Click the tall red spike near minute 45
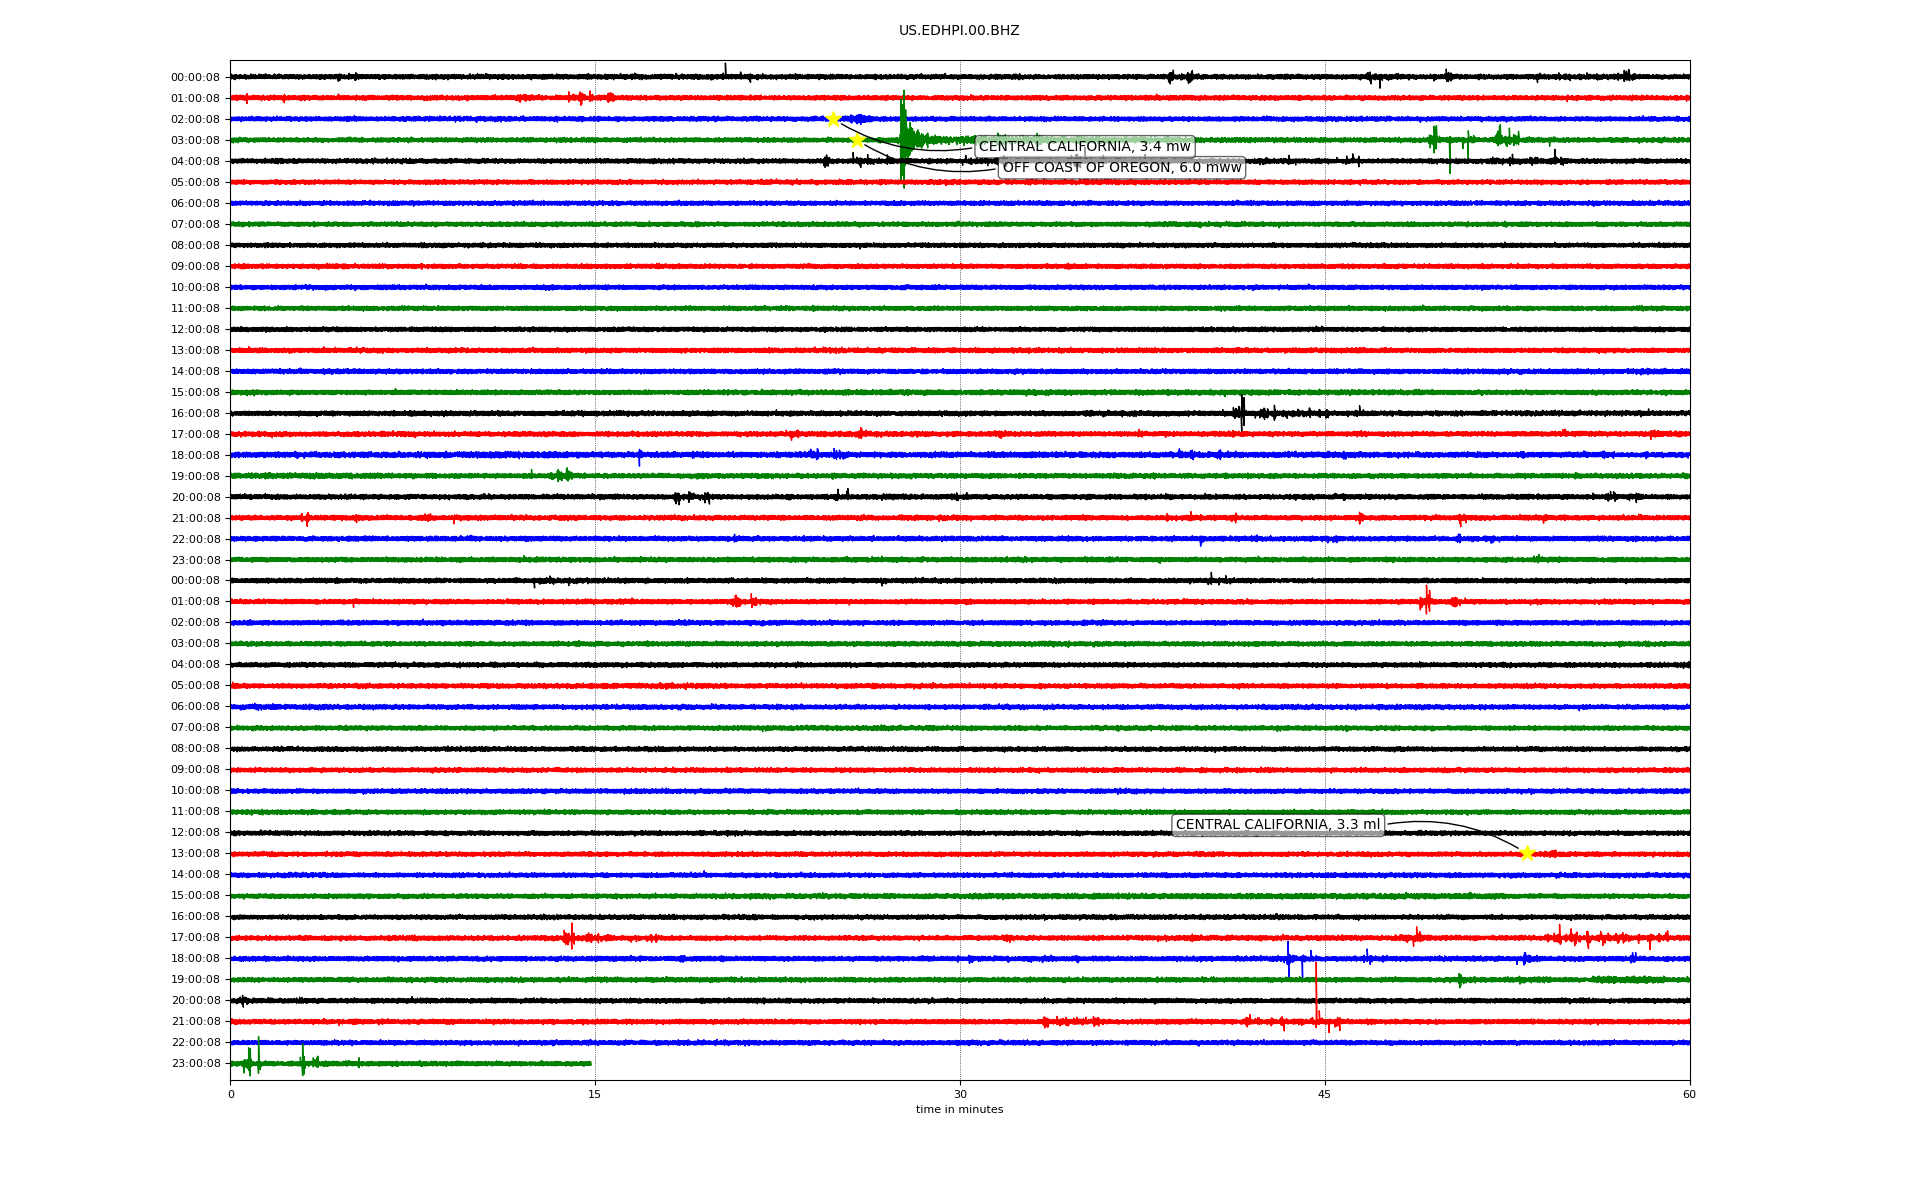Image resolution: width=1920 pixels, height=1200 pixels. click(x=1316, y=990)
